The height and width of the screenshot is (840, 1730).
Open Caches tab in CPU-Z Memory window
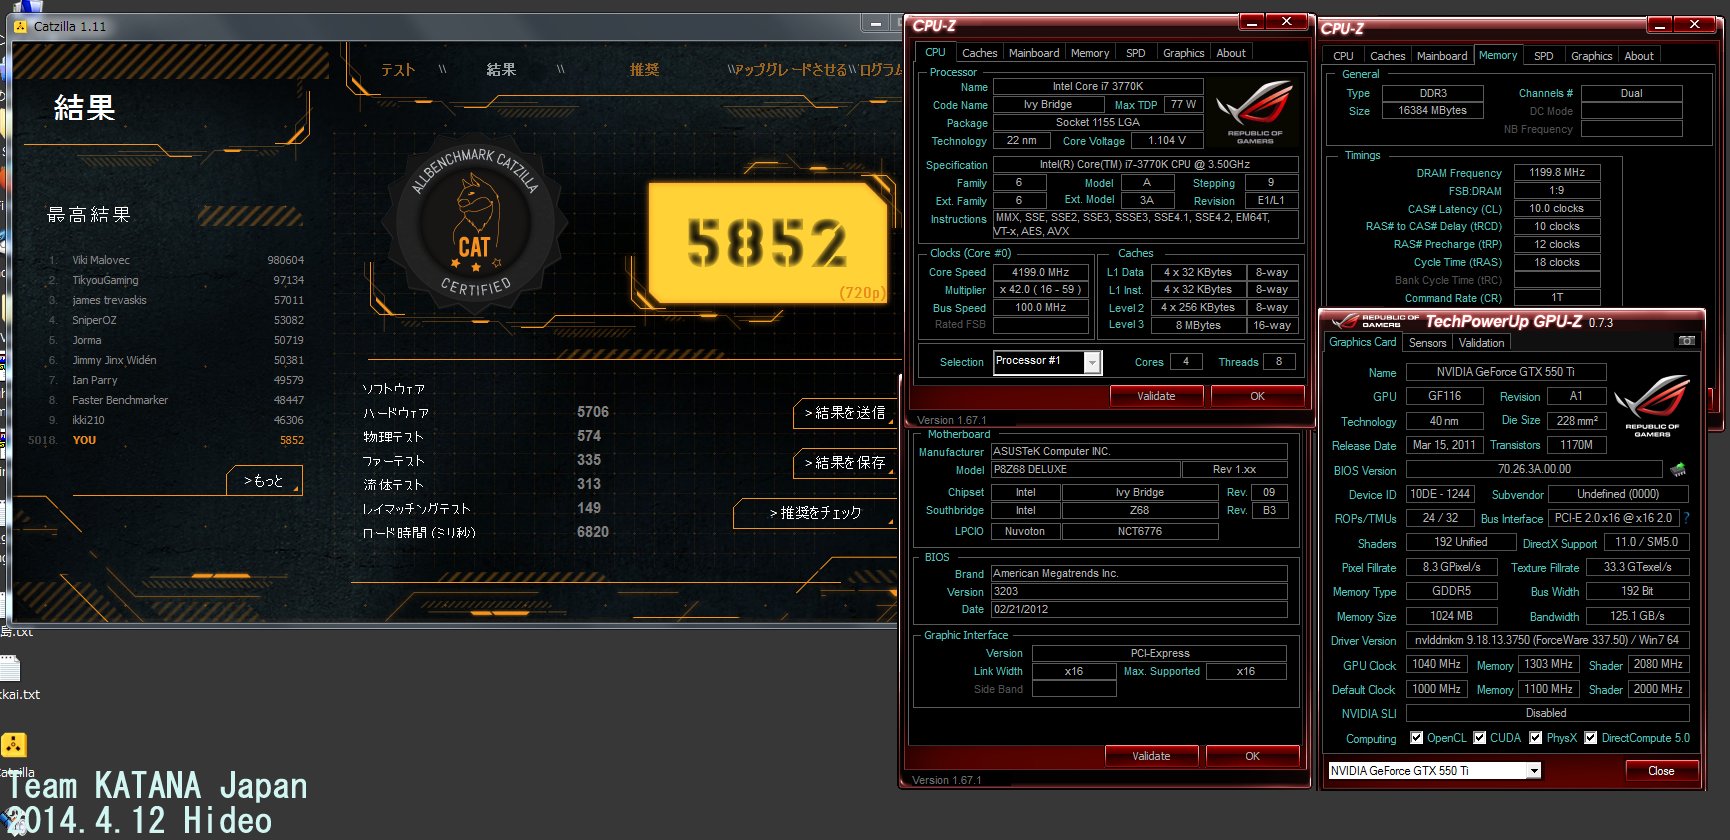(1387, 56)
